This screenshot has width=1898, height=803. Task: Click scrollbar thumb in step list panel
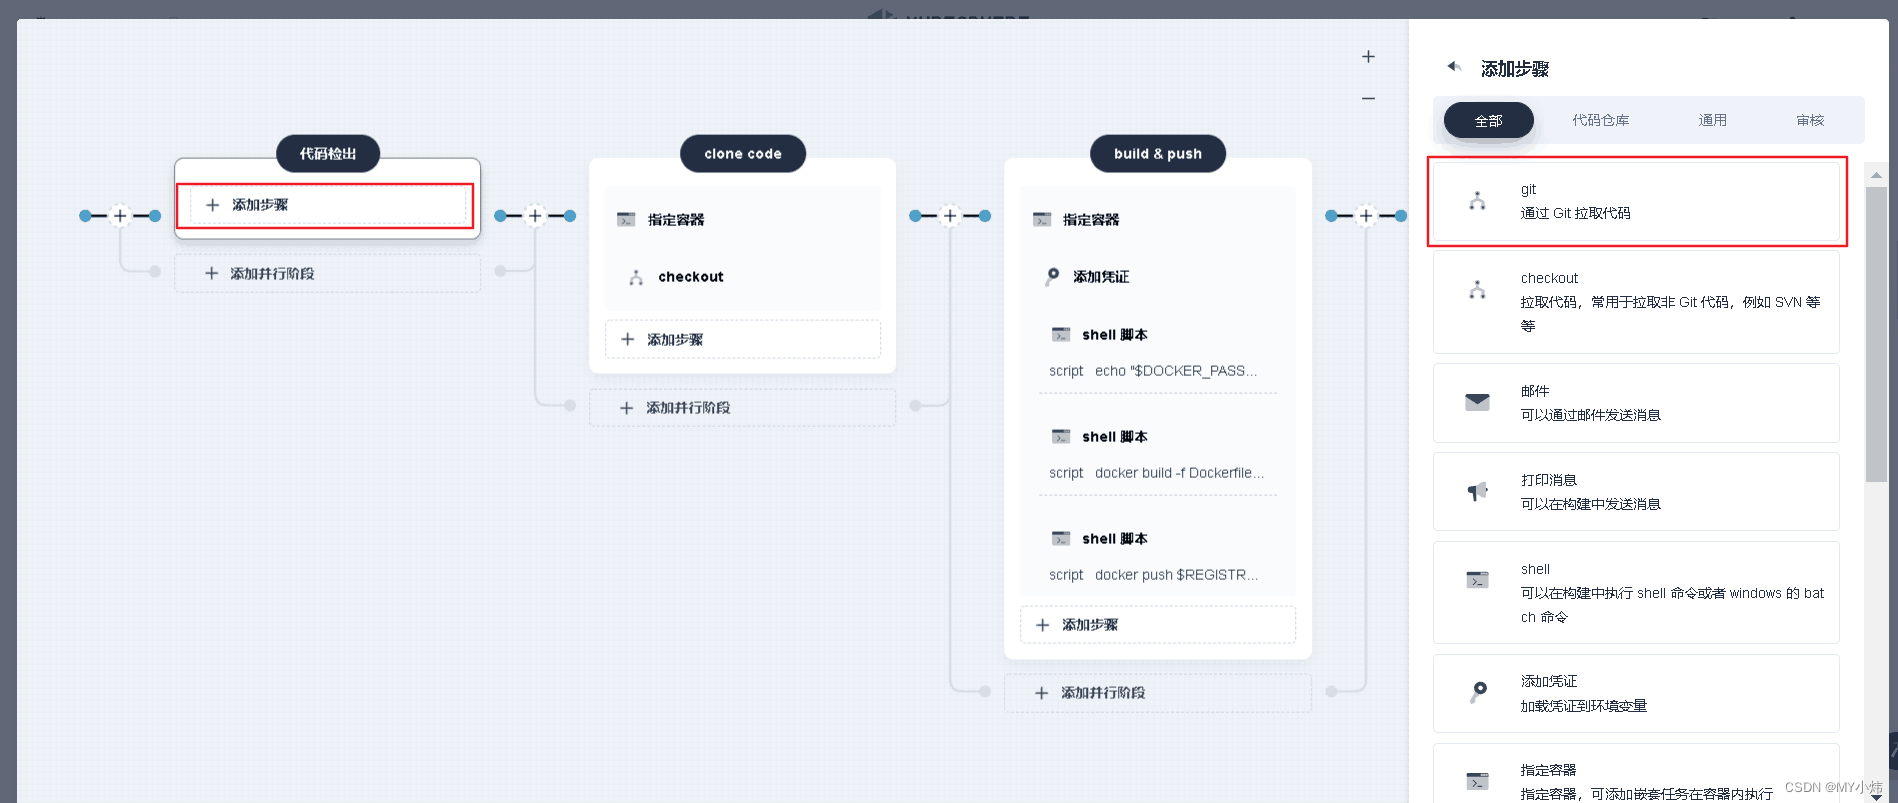pos(1876,334)
